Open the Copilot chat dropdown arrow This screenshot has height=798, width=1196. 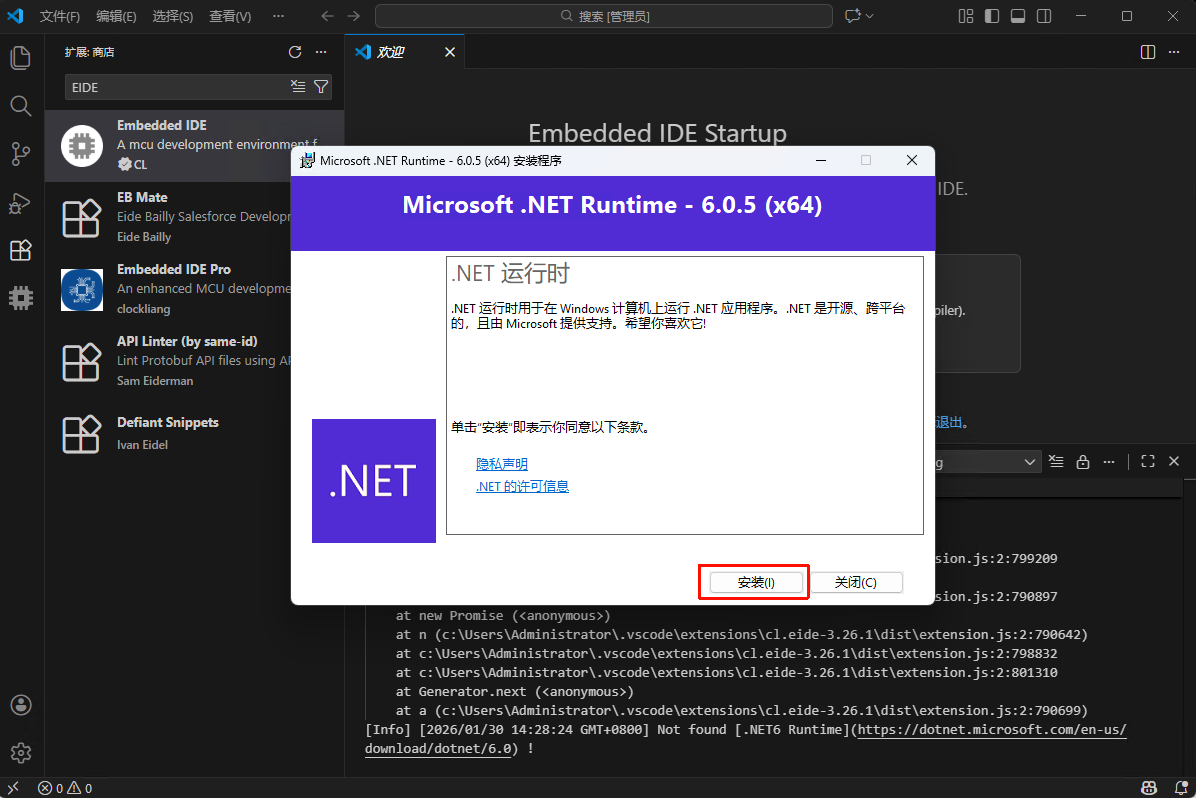point(869,16)
